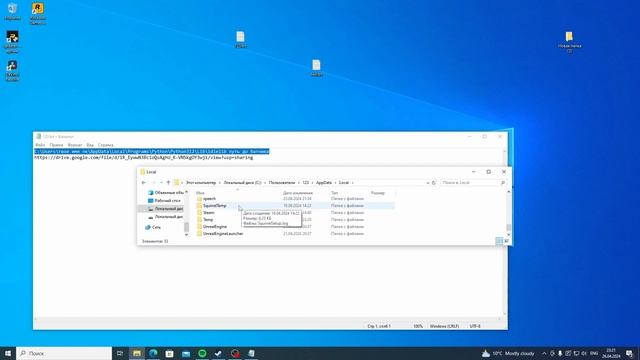Open the Формат menu in Notepad
The height and width of the screenshot is (360, 640).
pos(75,145)
